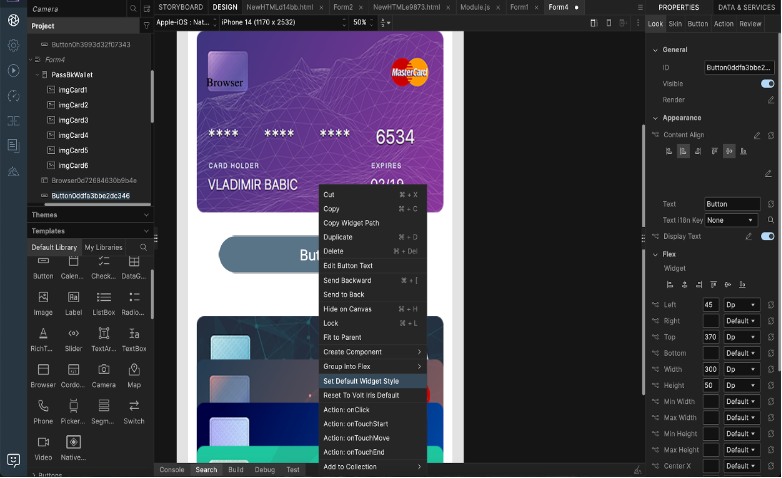The height and width of the screenshot is (478, 782).
Task: Choose Cut from the context menu
Action: (x=371, y=195)
